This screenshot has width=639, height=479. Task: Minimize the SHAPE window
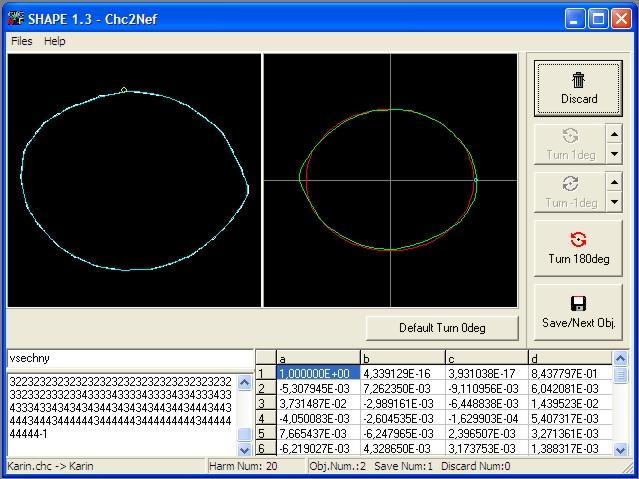coord(575,19)
